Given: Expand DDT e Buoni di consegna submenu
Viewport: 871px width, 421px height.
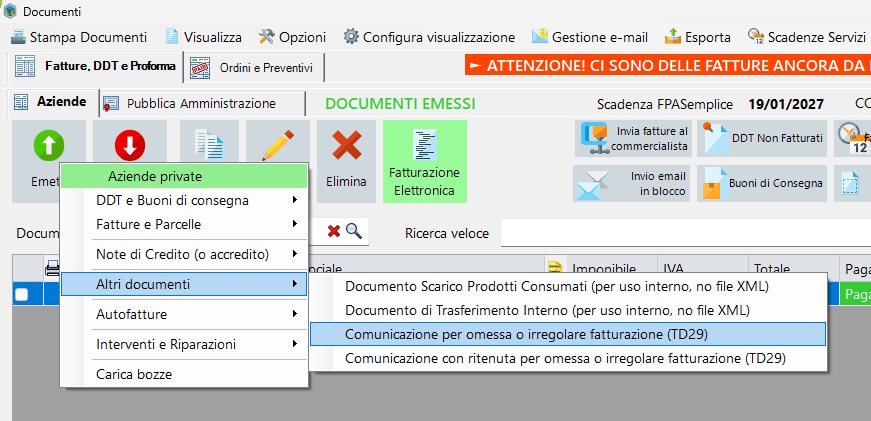Looking at the screenshot, I should (183, 200).
